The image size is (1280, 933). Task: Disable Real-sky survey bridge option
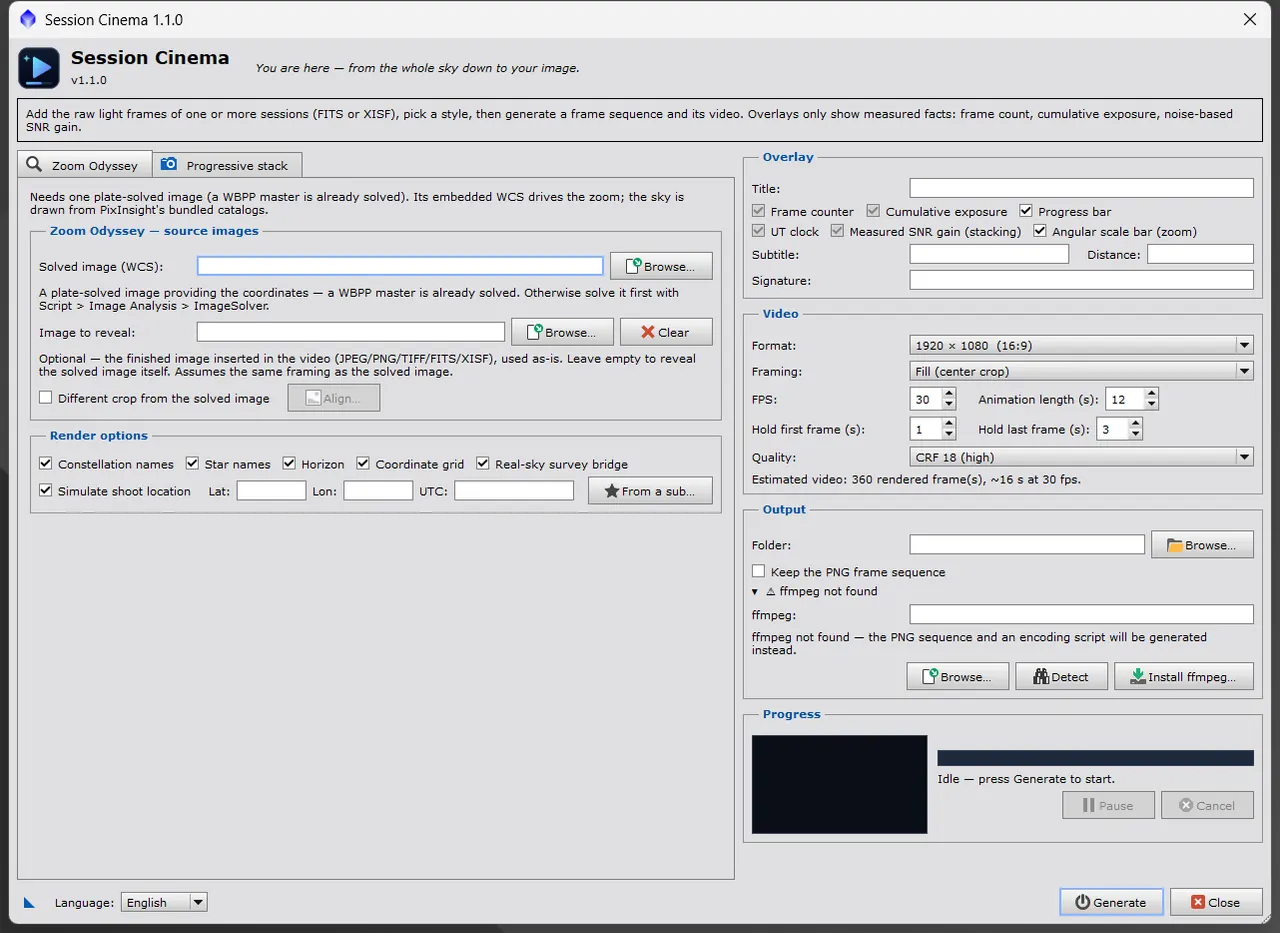point(482,464)
